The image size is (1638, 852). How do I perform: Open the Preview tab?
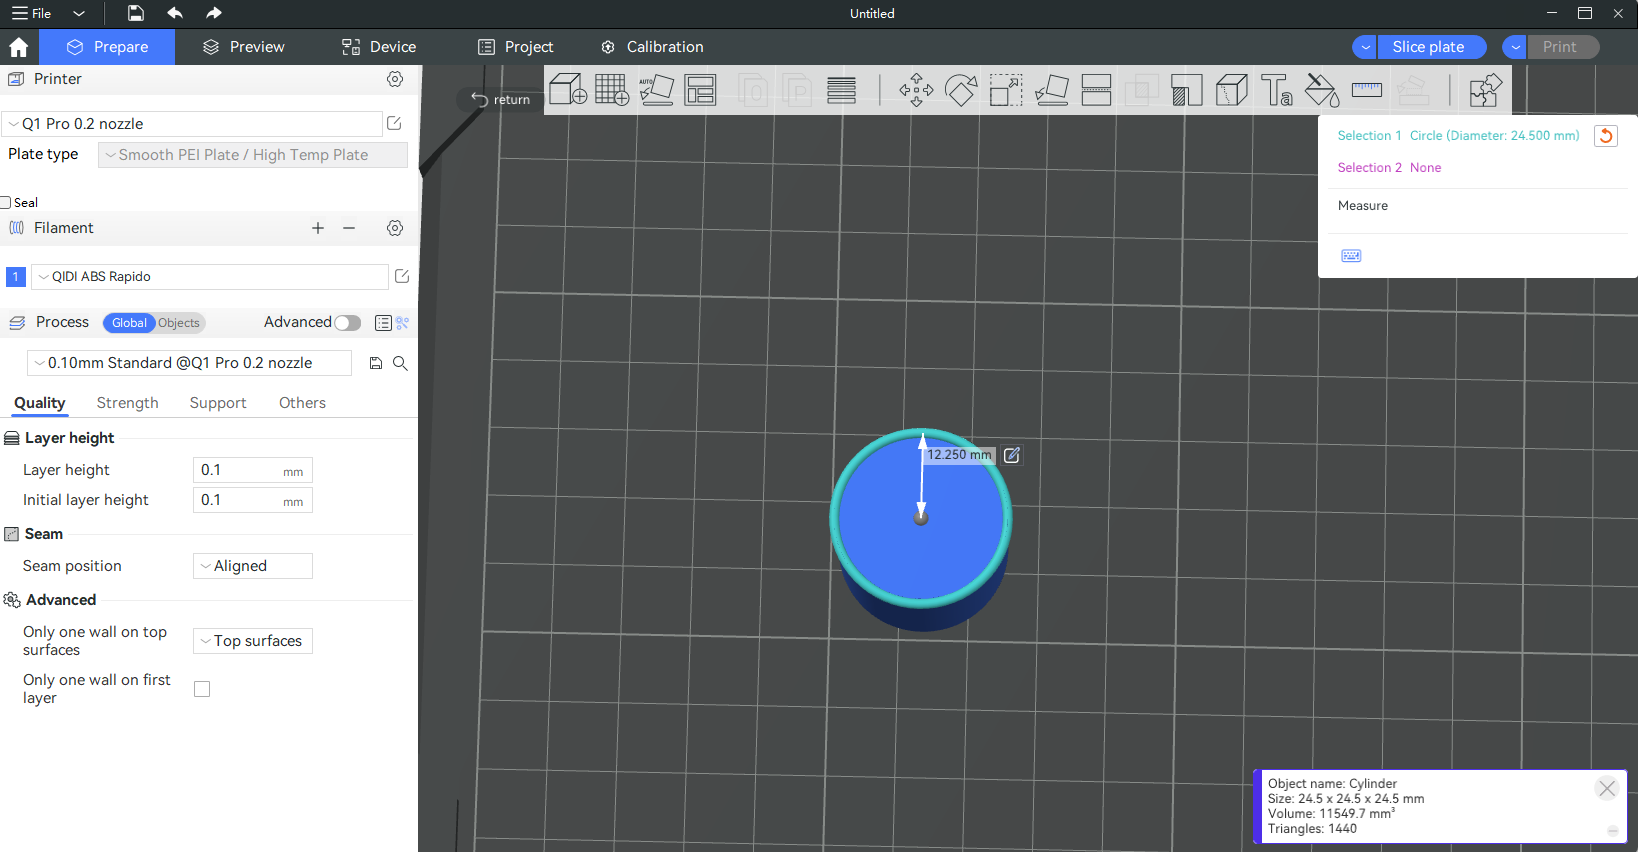pyautogui.click(x=244, y=47)
